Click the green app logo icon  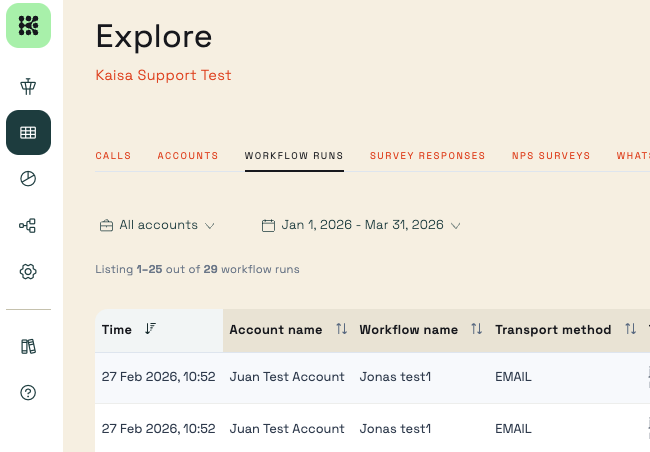pos(28,25)
